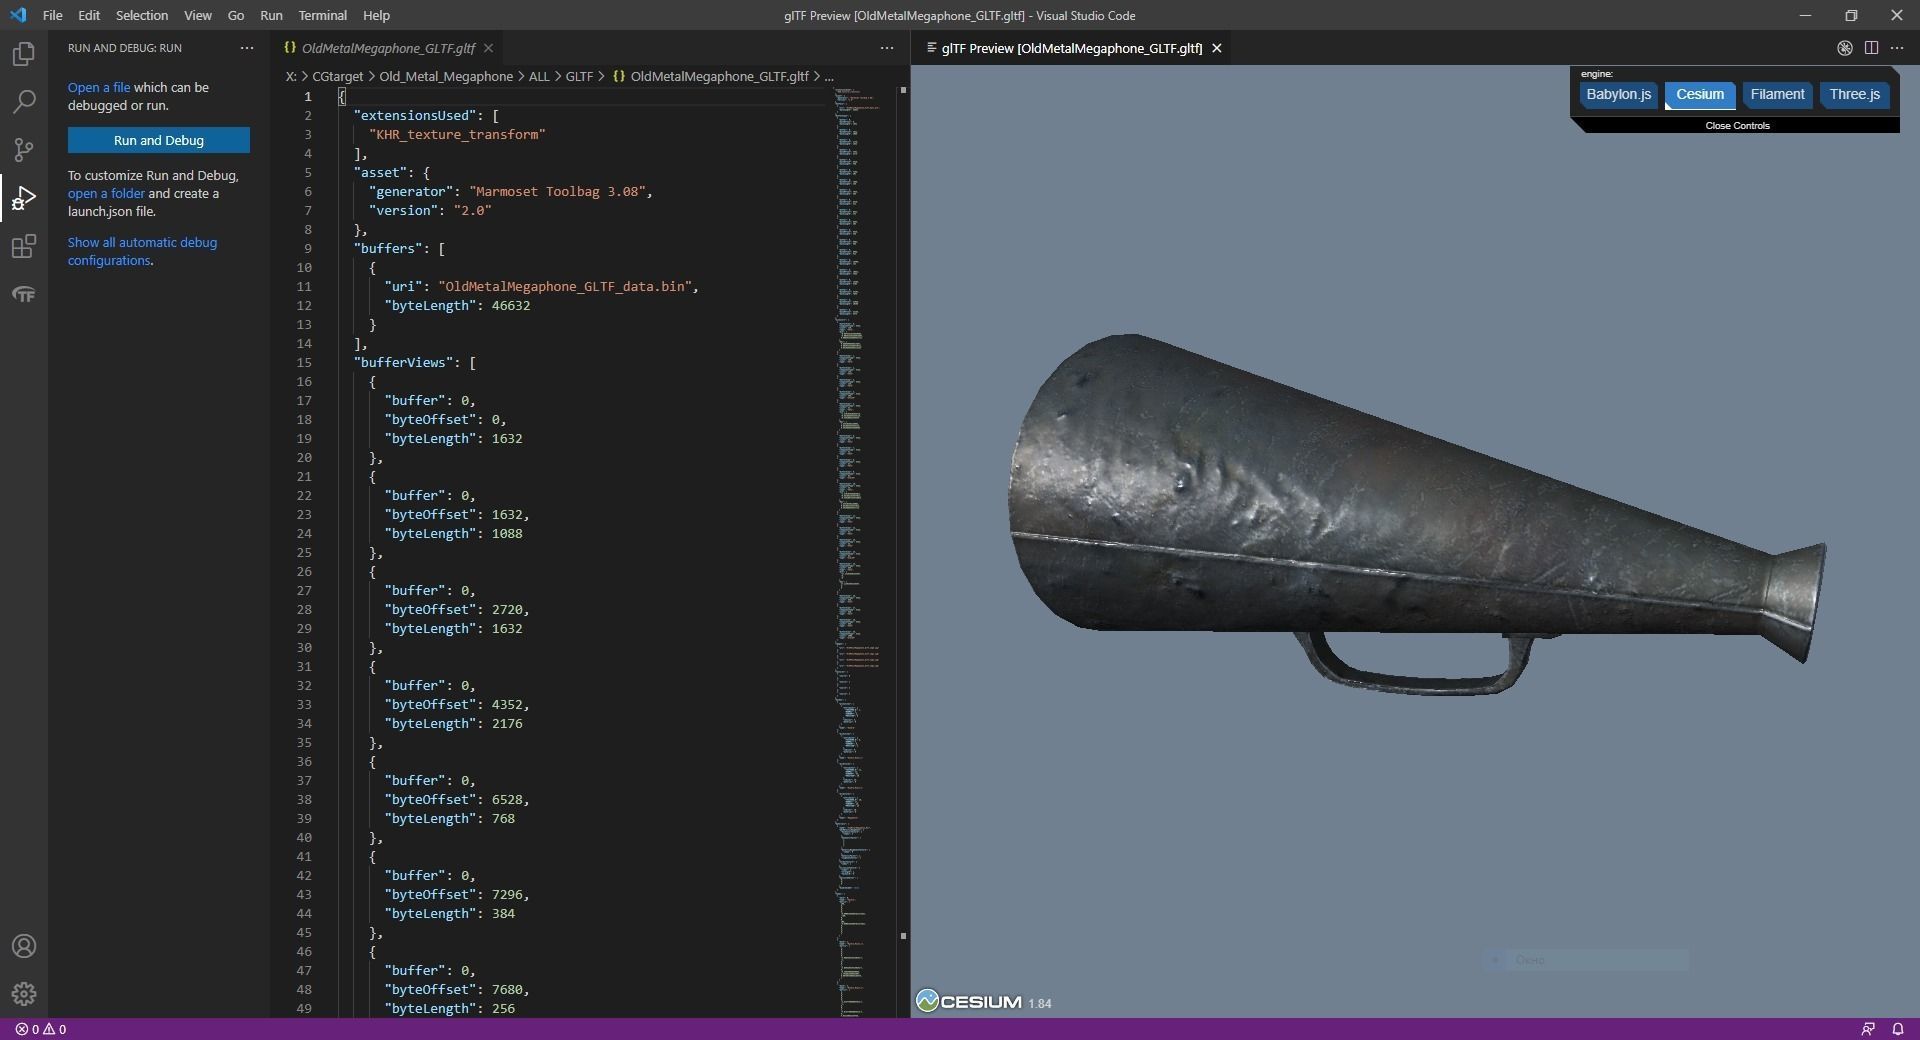This screenshot has width=1920, height=1040.
Task: Open the Extensions view
Action: pyautogui.click(x=23, y=246)
